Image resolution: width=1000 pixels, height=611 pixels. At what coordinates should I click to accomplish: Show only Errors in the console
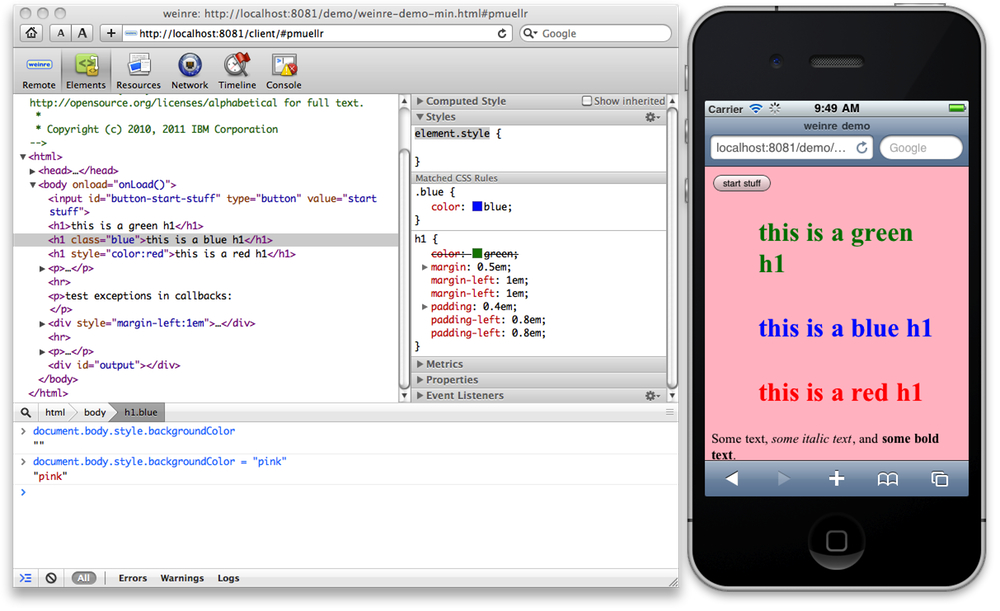[x=132, y=577]
